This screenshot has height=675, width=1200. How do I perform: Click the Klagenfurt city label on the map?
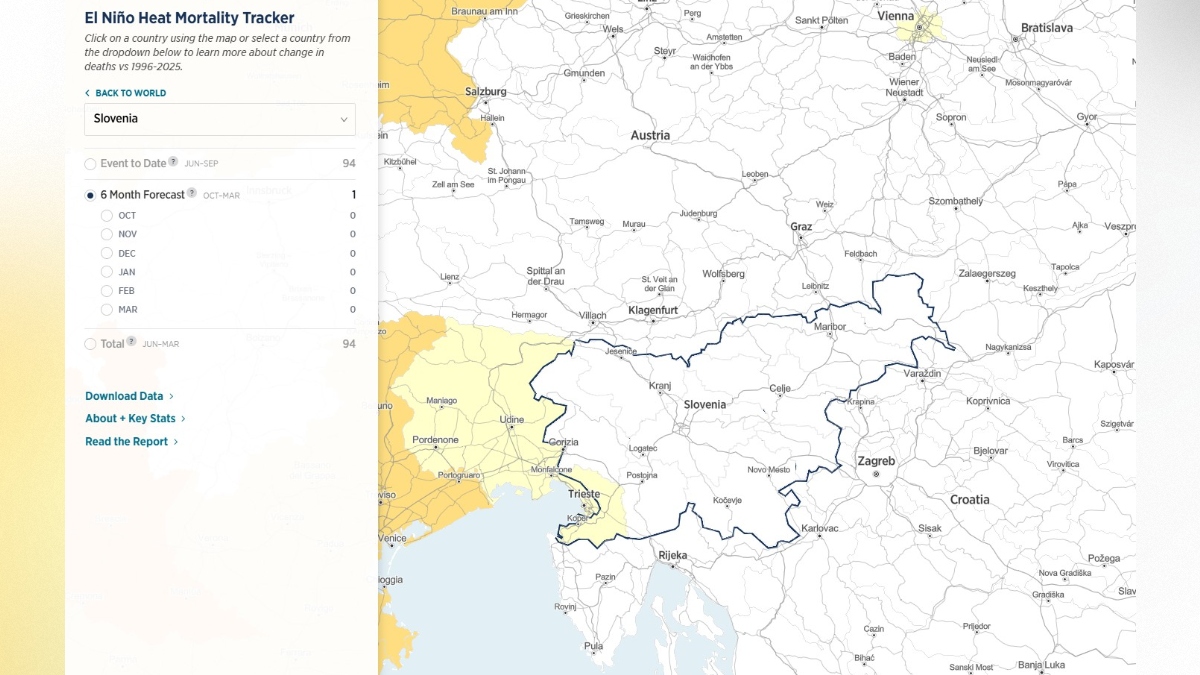coord(653,311)
